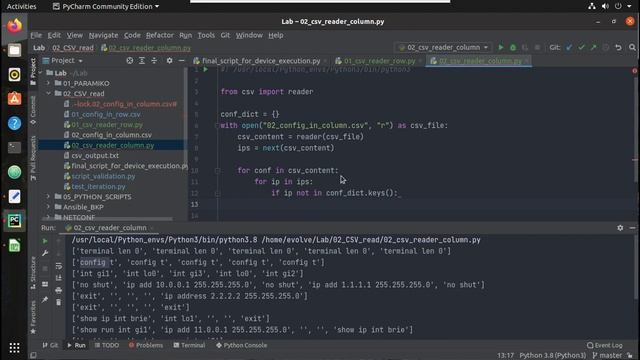Collapse all in Project panel toolbar

[154, 60]
